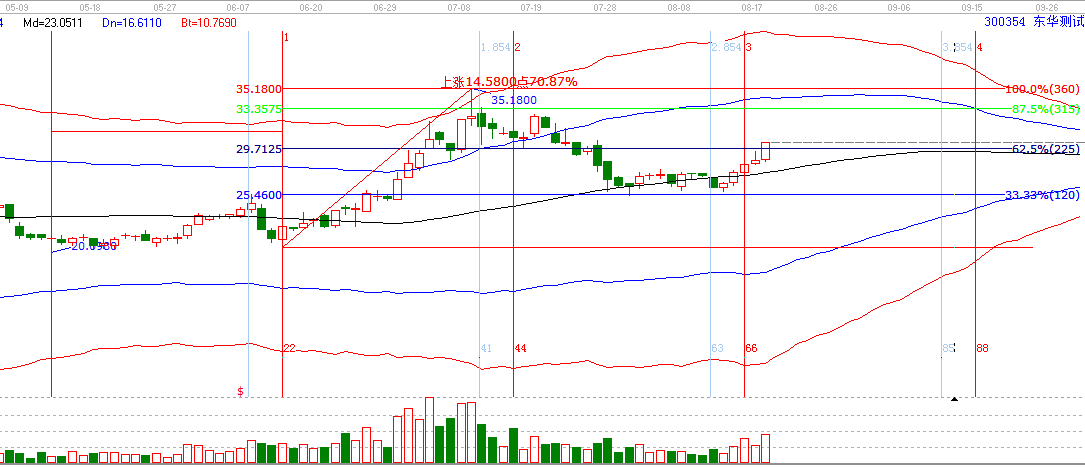Click the green 33.3575 price label
Screen dimensions: 1085x469
pyautogui.click(x=258, y=109)
